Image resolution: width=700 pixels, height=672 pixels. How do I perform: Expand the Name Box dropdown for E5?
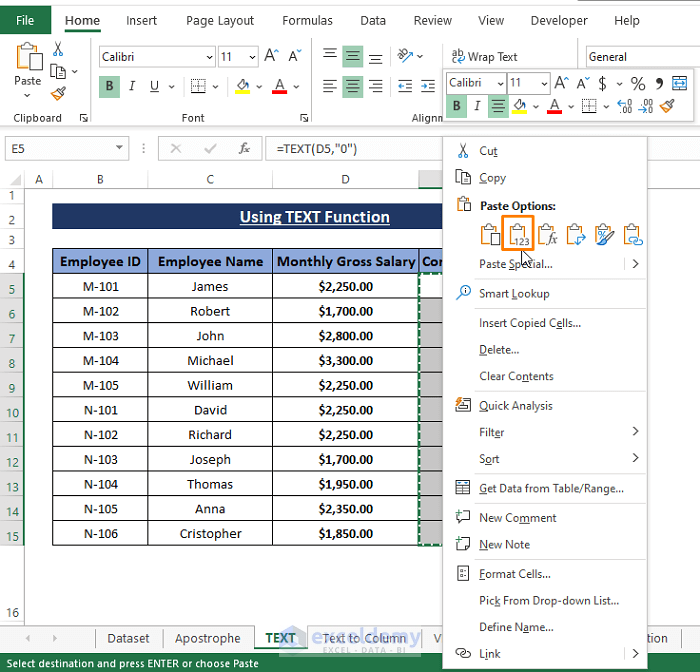click(x=120, y=149)
